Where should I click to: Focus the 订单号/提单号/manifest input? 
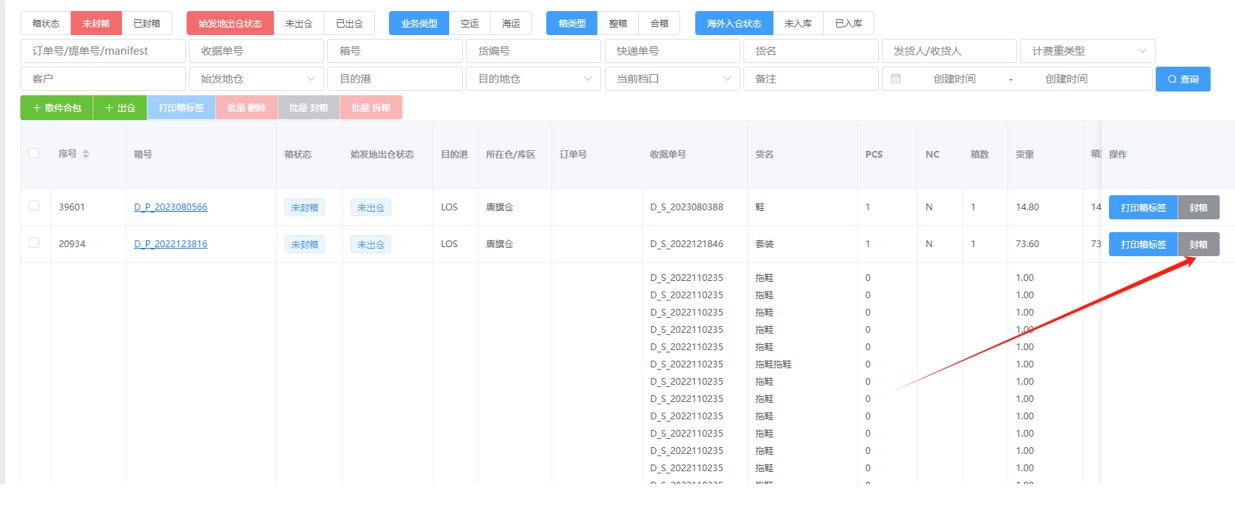(103, 51)
